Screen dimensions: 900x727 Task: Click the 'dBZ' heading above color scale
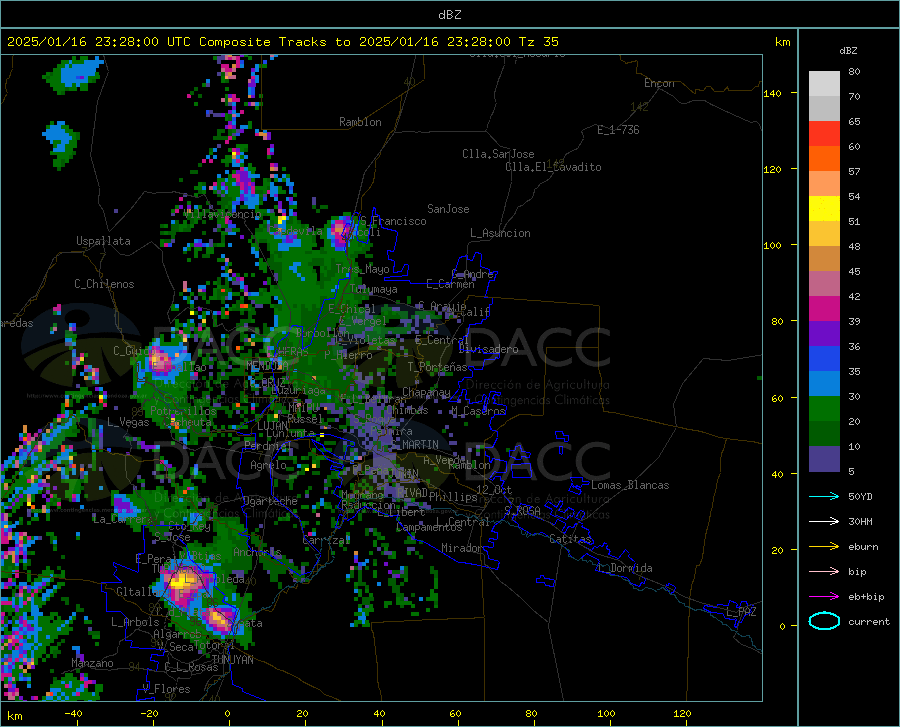coord(848,50)
